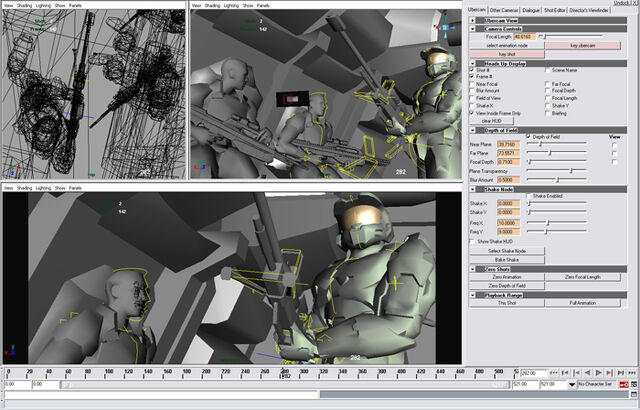This screenshot has width=640, height=410.
Task: Click select animation node button
Action: [507, 46]
